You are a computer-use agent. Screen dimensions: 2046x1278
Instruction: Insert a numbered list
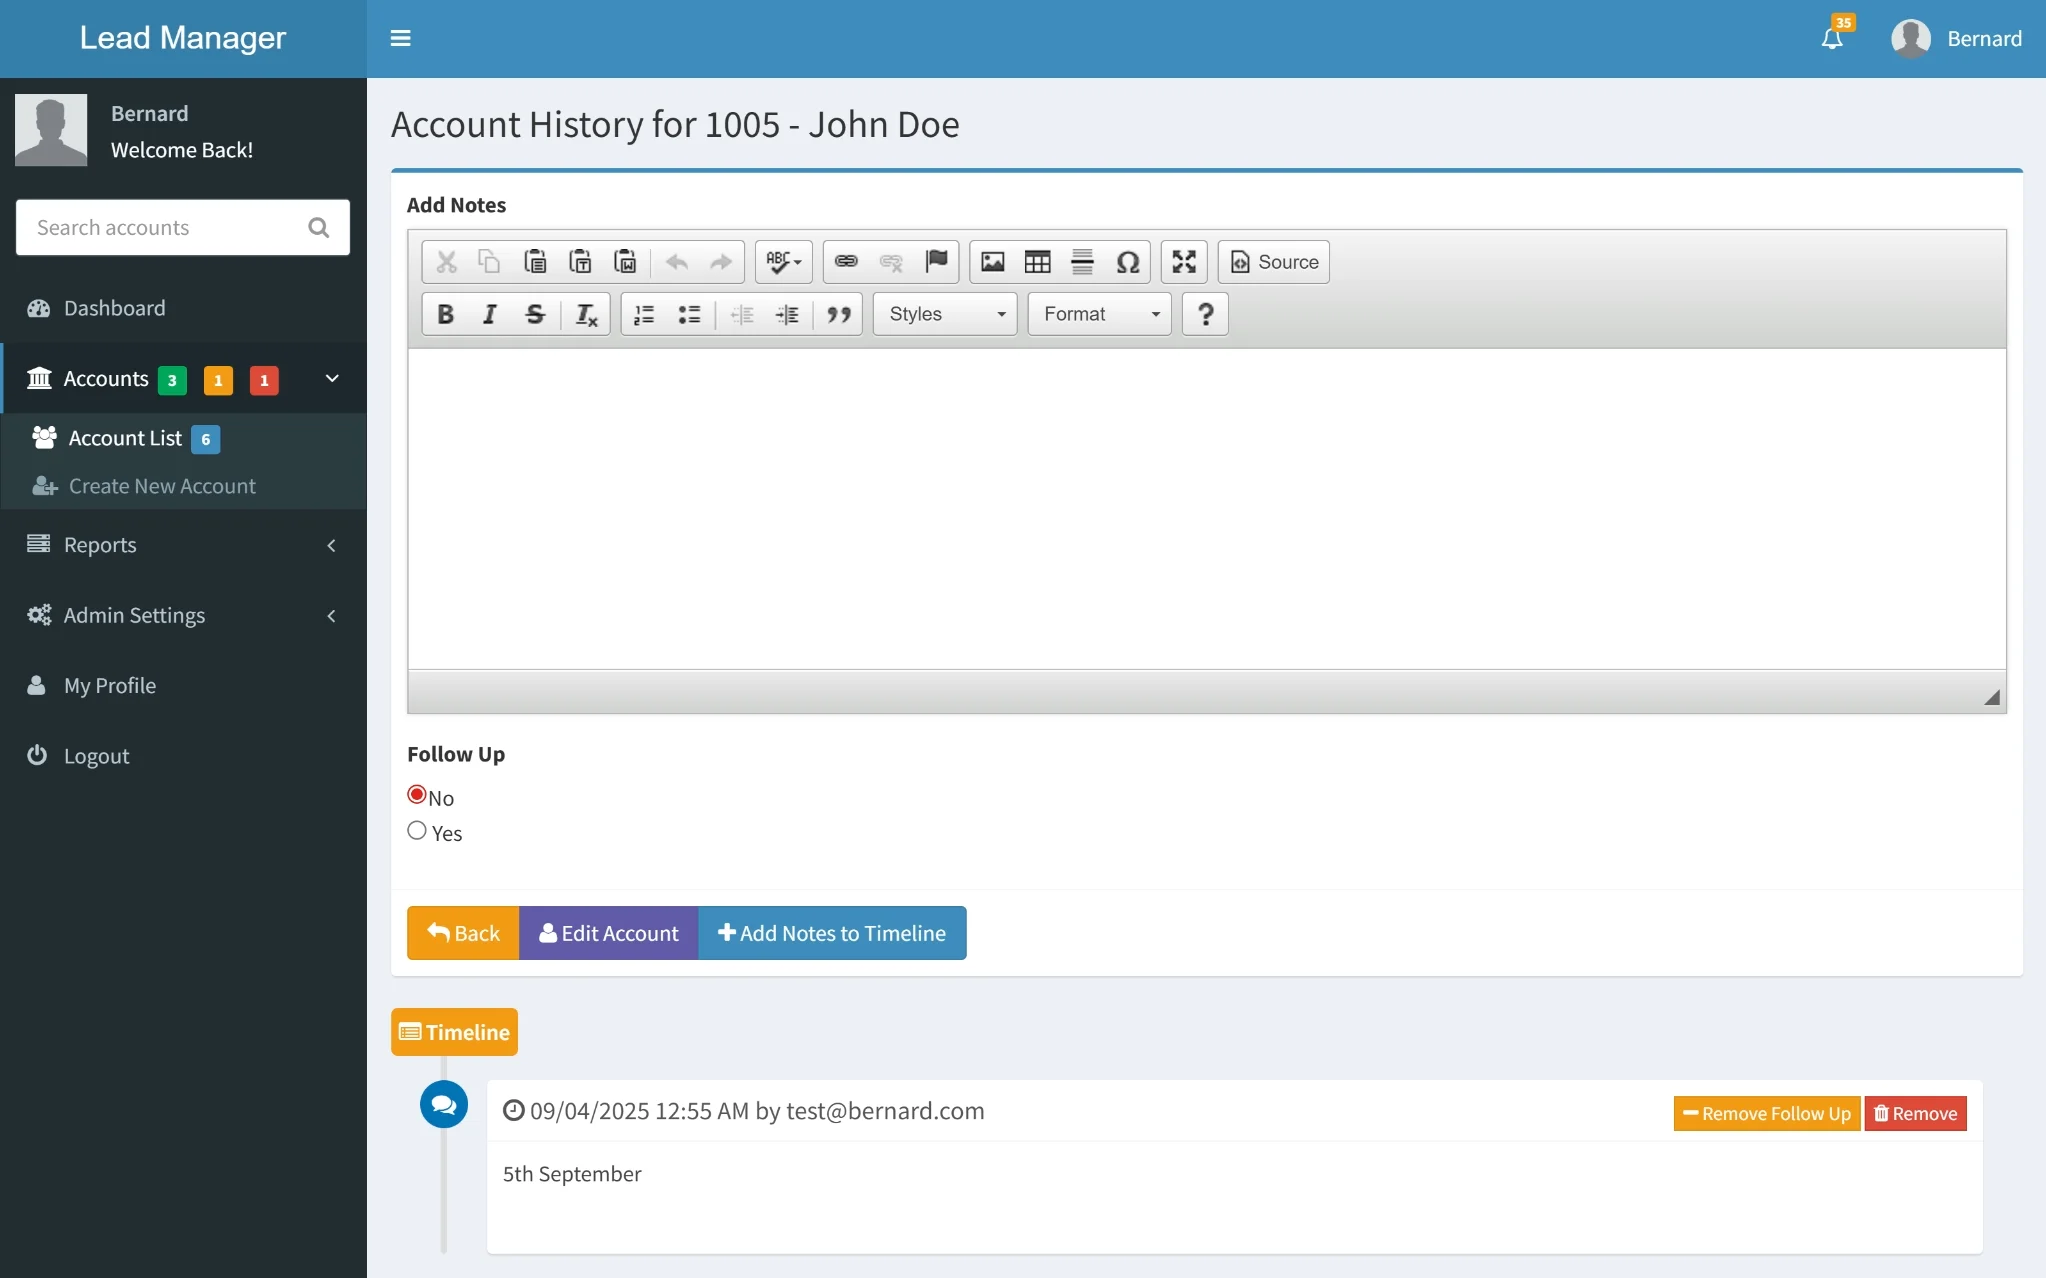pyautogui.click(x=644, y=314)
